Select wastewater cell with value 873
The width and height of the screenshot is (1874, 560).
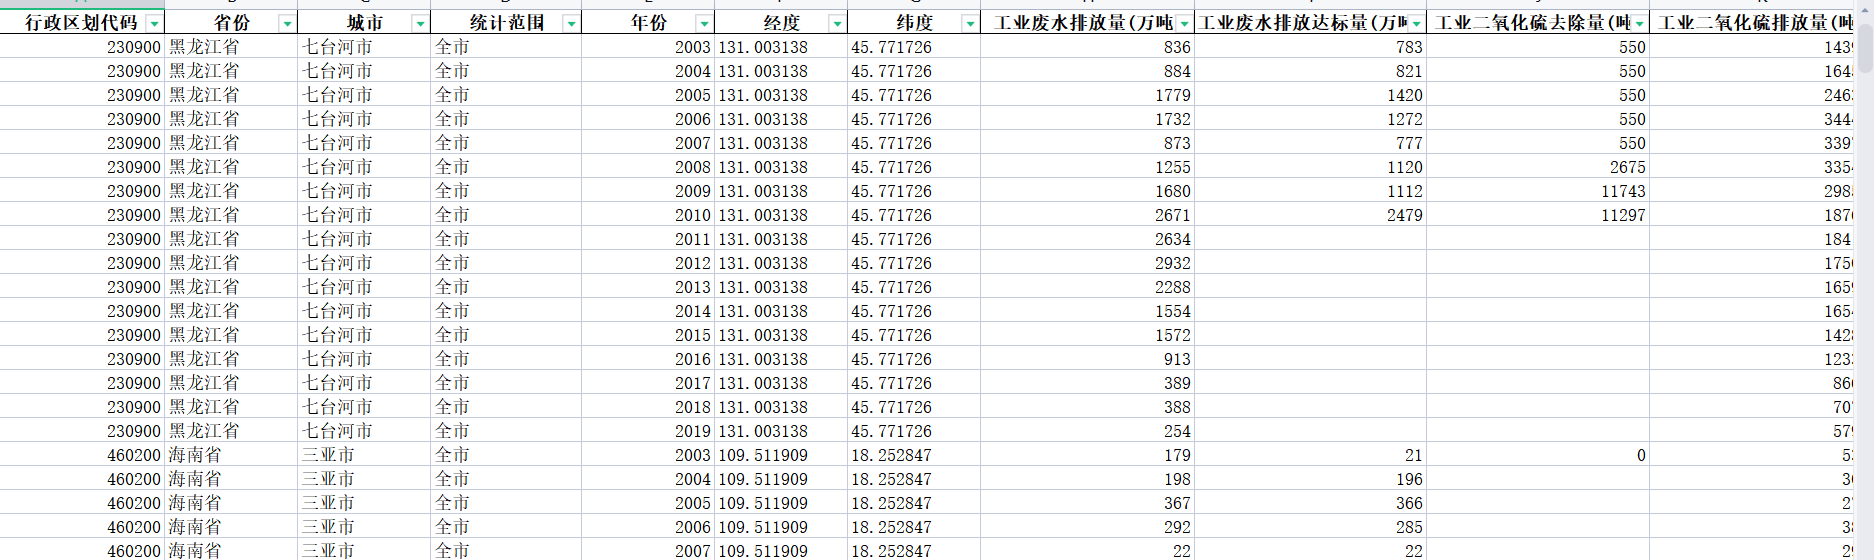[x=1087, y=143]
